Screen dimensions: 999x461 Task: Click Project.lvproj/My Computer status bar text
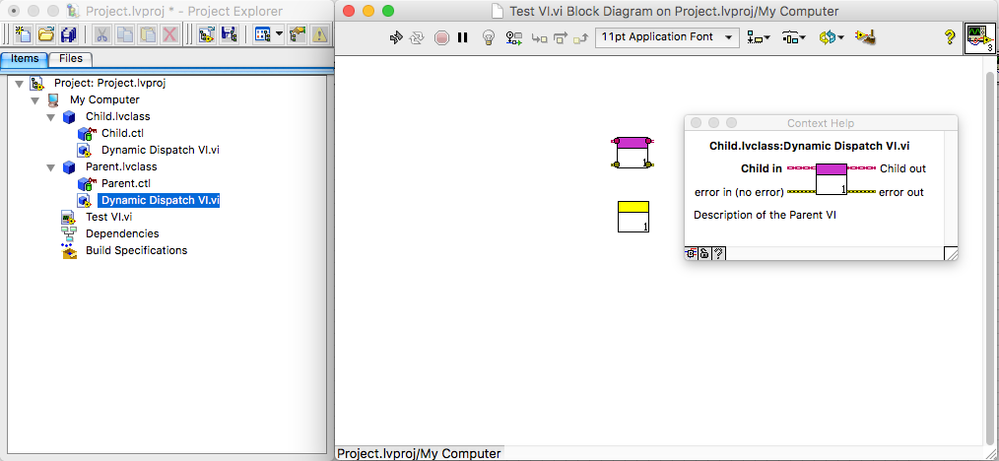pyautogui.click(x=419, y=453)
